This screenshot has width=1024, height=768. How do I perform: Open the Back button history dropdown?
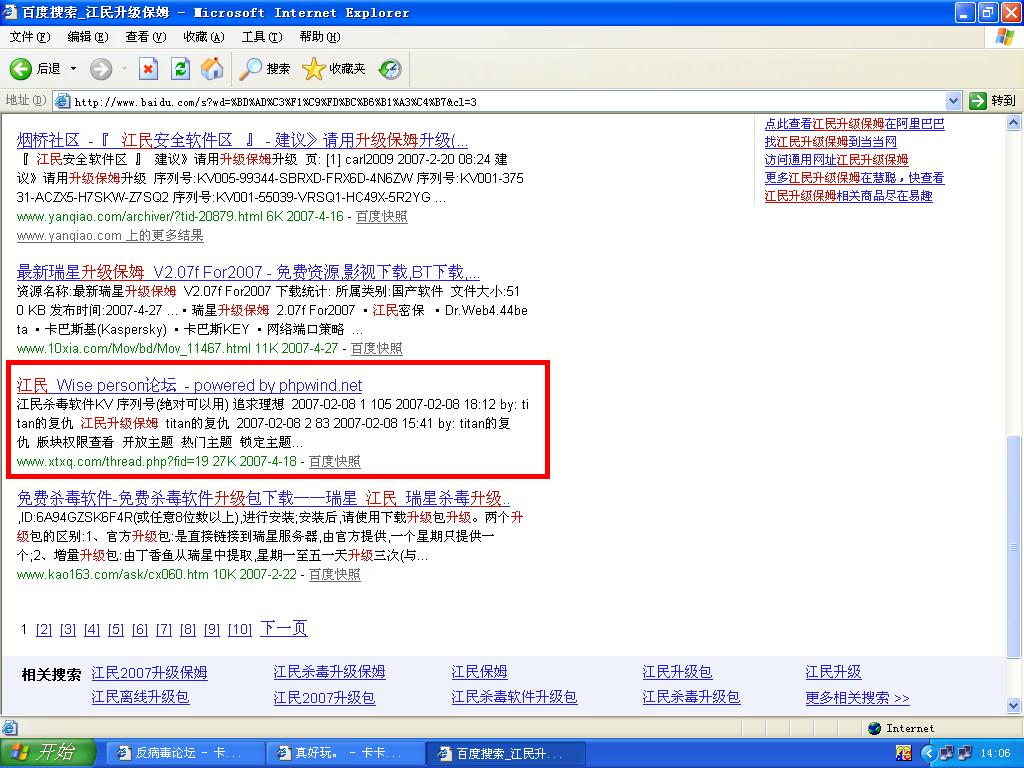73,69
